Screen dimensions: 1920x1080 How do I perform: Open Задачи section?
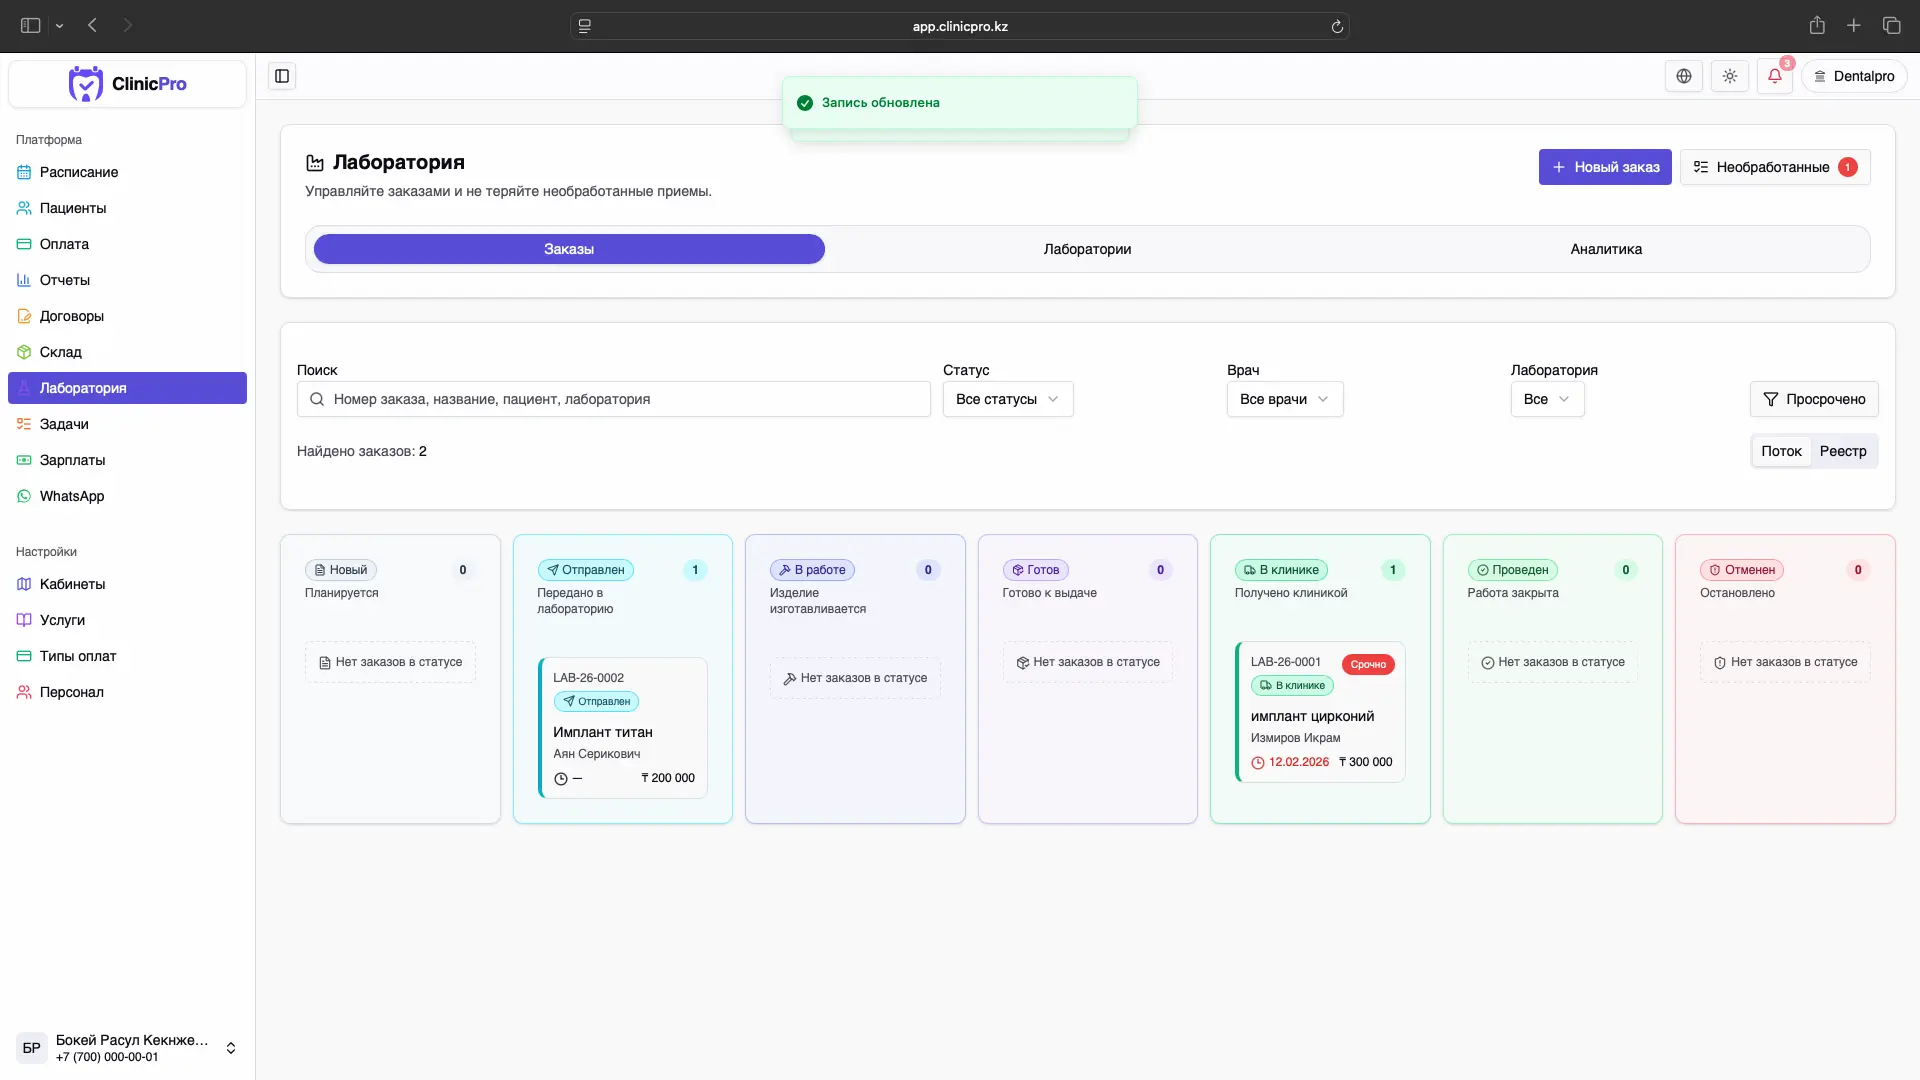click(x=127, y=424)
